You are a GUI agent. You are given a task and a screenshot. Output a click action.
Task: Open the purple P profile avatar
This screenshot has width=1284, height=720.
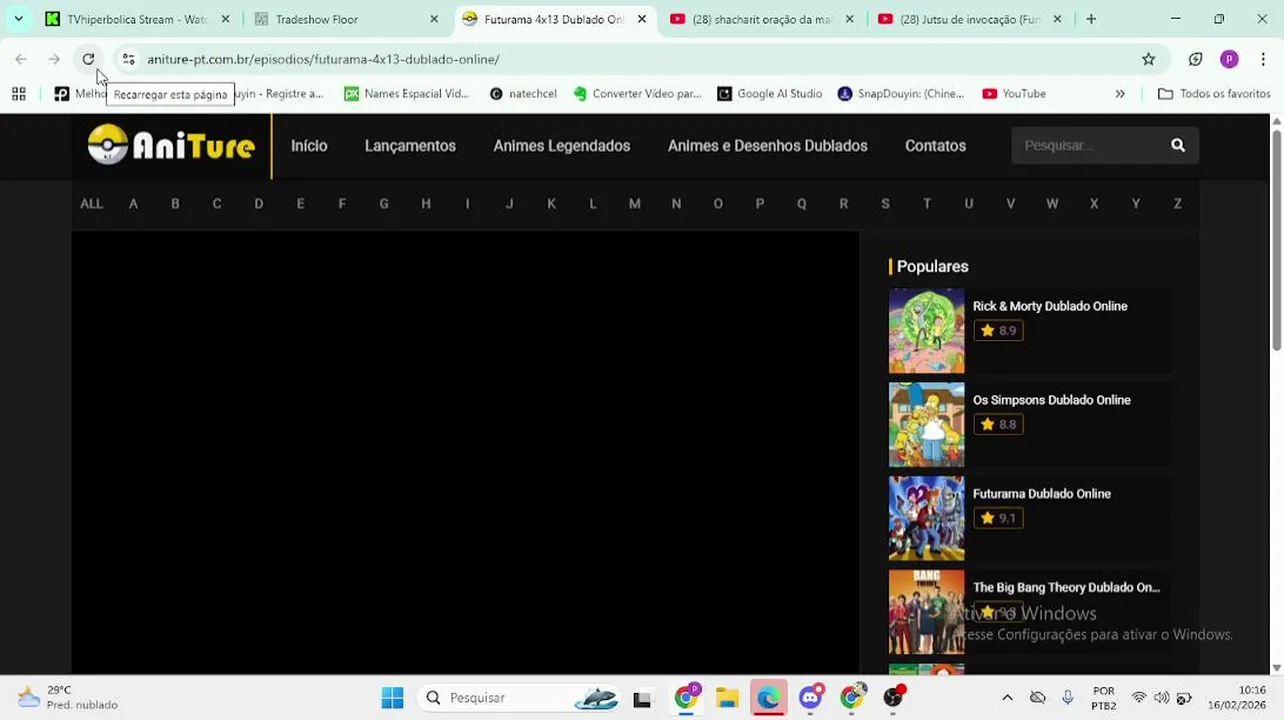pyautogui.click(x=1229, y=59)
